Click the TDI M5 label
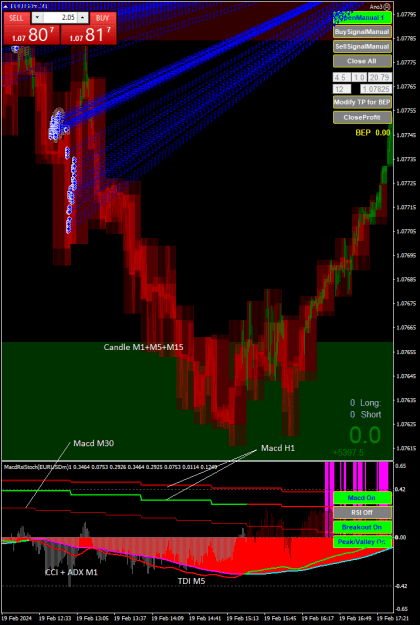 (x=191, y=581)
